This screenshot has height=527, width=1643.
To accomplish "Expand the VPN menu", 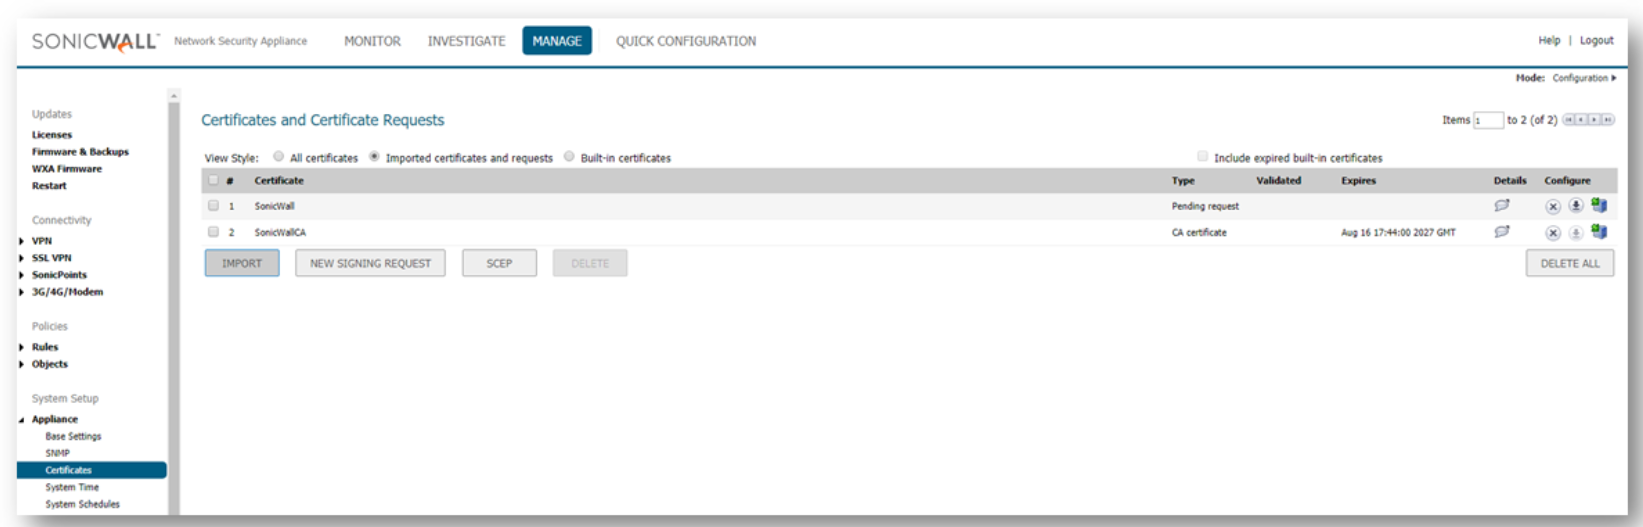I will pyautogui.click(x=22, y=241).
